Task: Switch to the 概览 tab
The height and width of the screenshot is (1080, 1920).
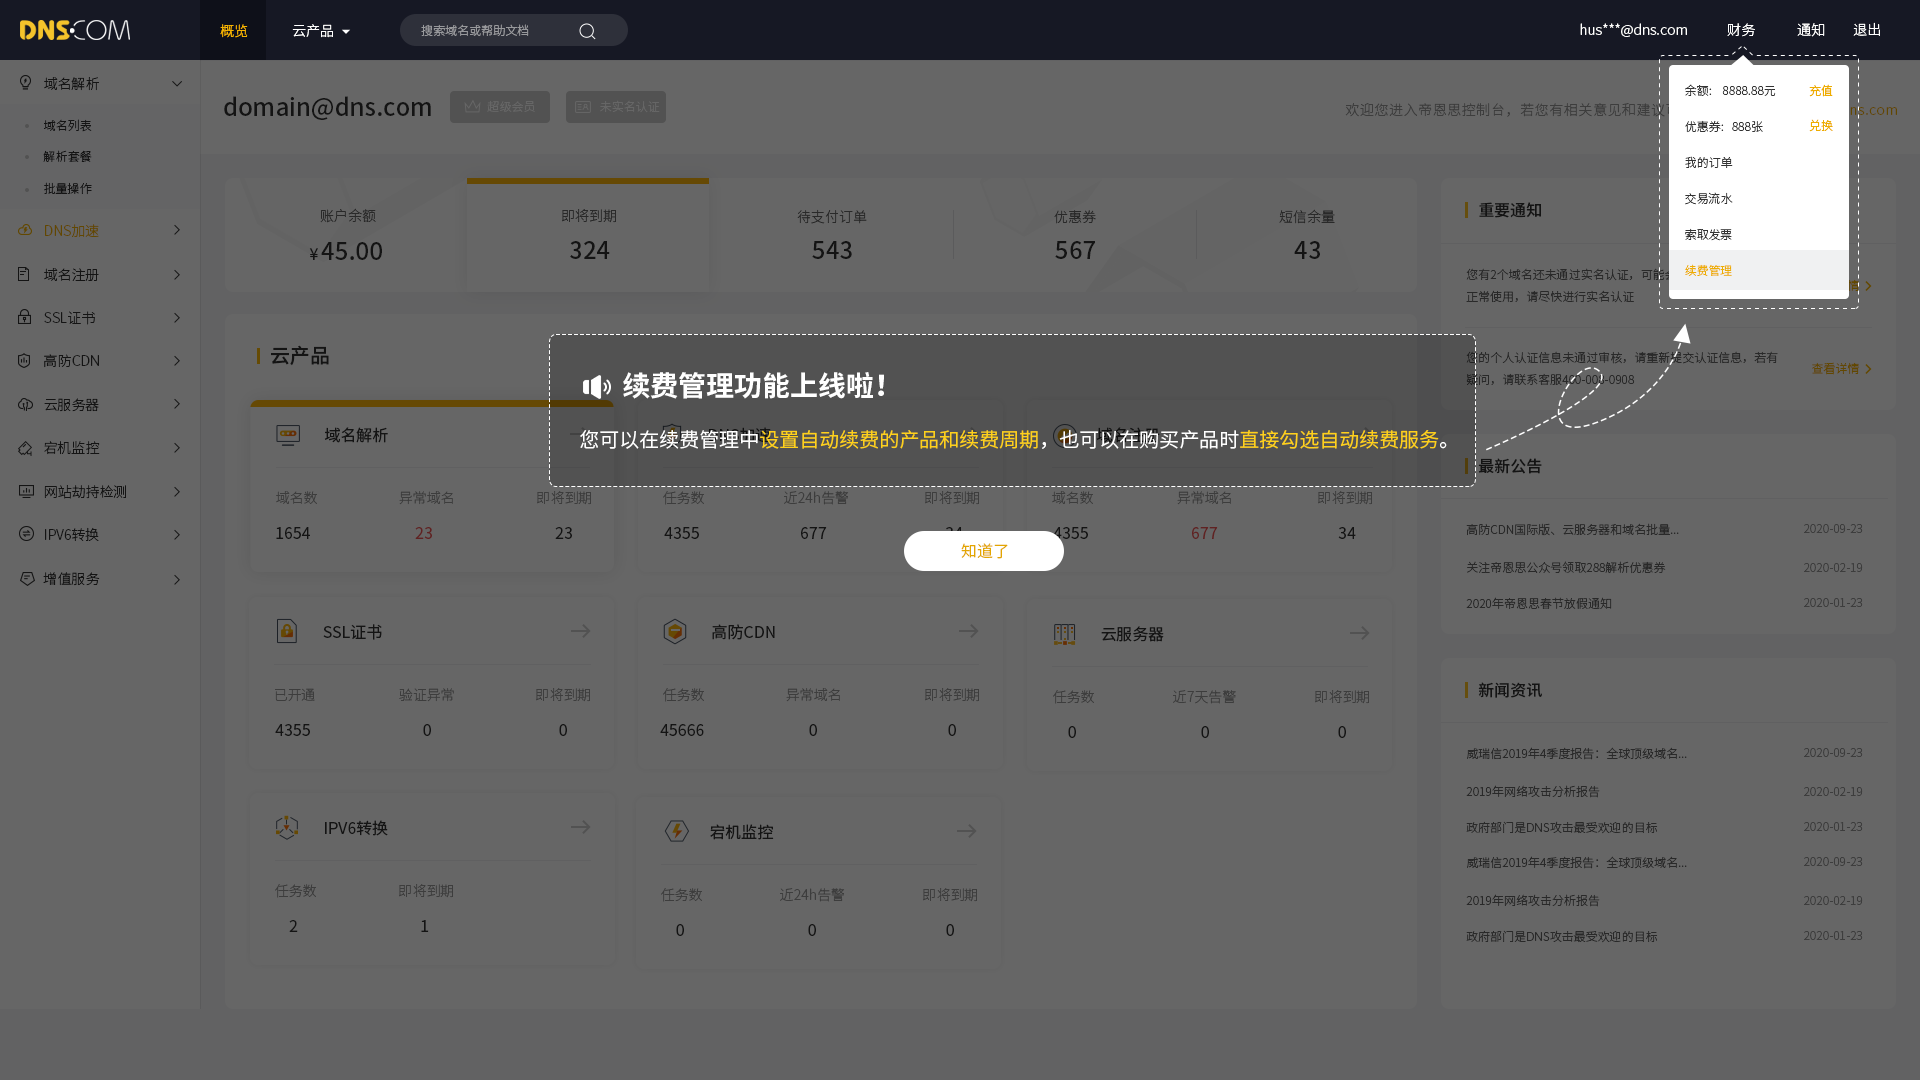Action: coord(233,31)
